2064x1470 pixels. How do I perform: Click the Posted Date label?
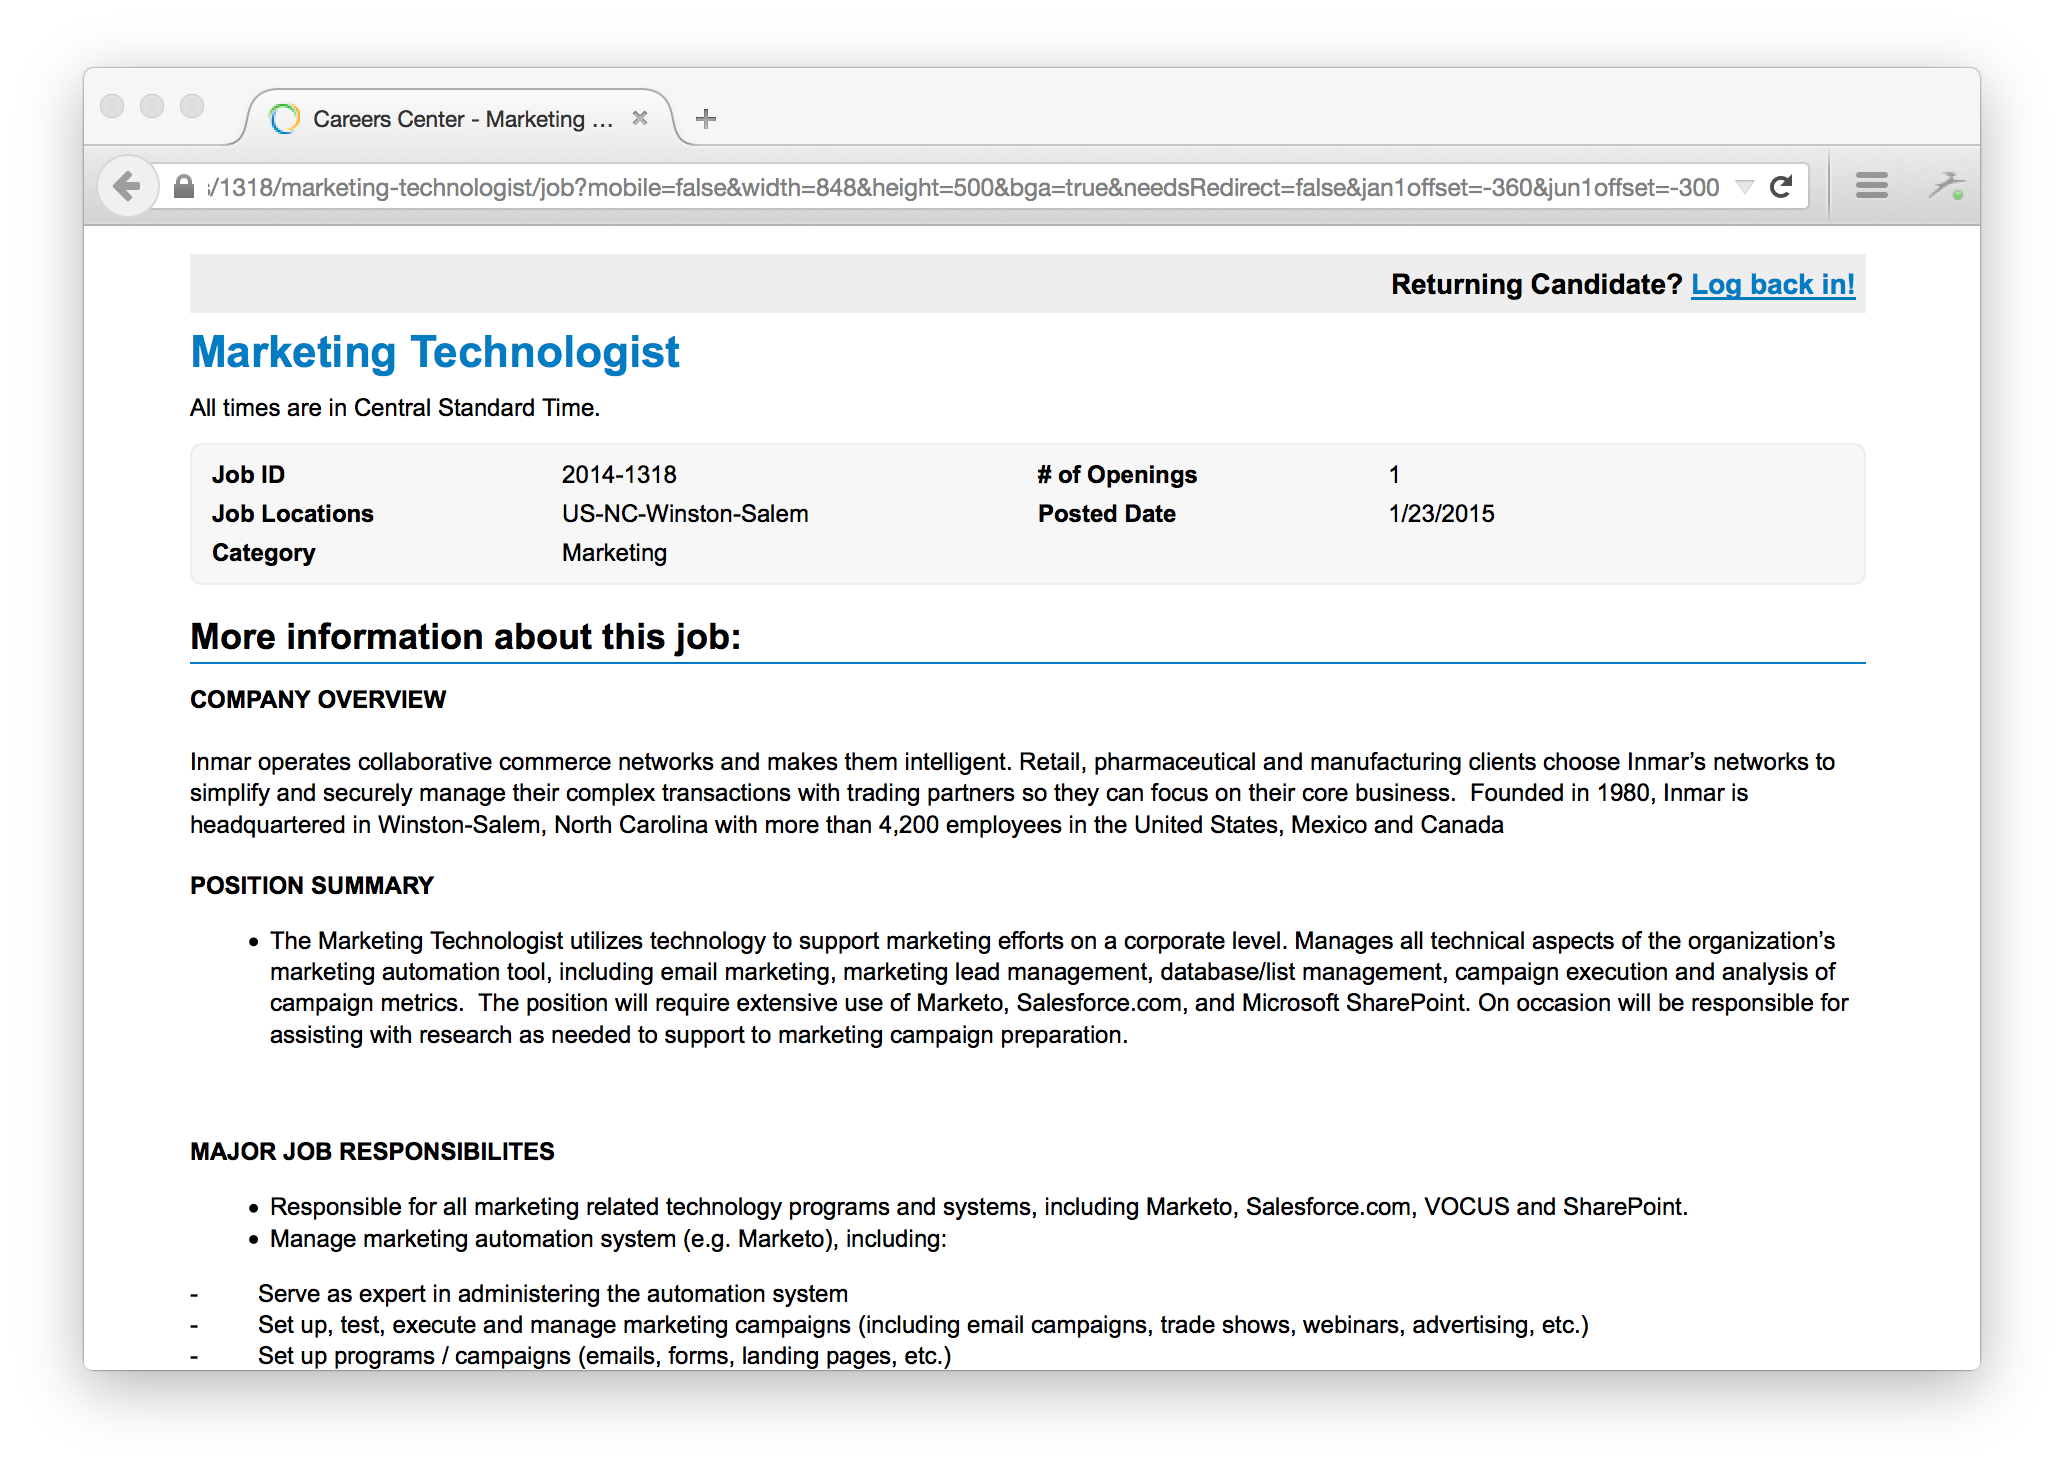(x=1107, y=514)
